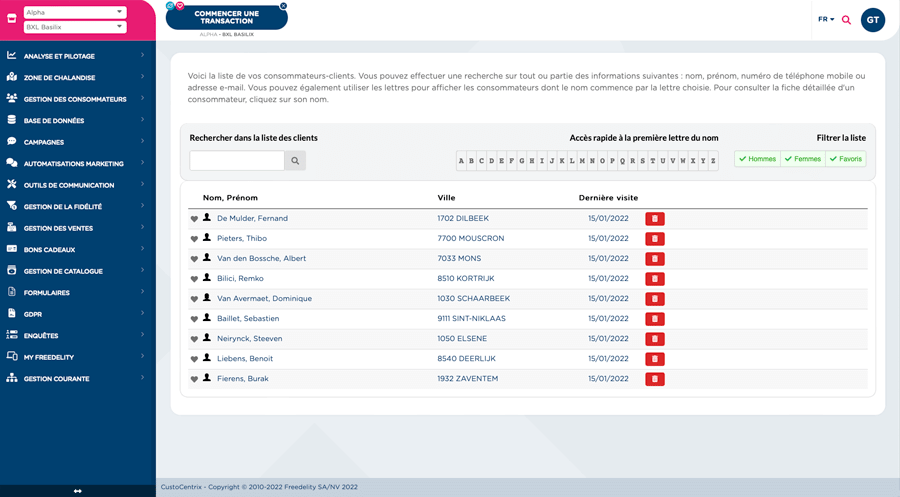Click the GT user avatar
This screenshot has height=497, width=900.
pos(873,20)
